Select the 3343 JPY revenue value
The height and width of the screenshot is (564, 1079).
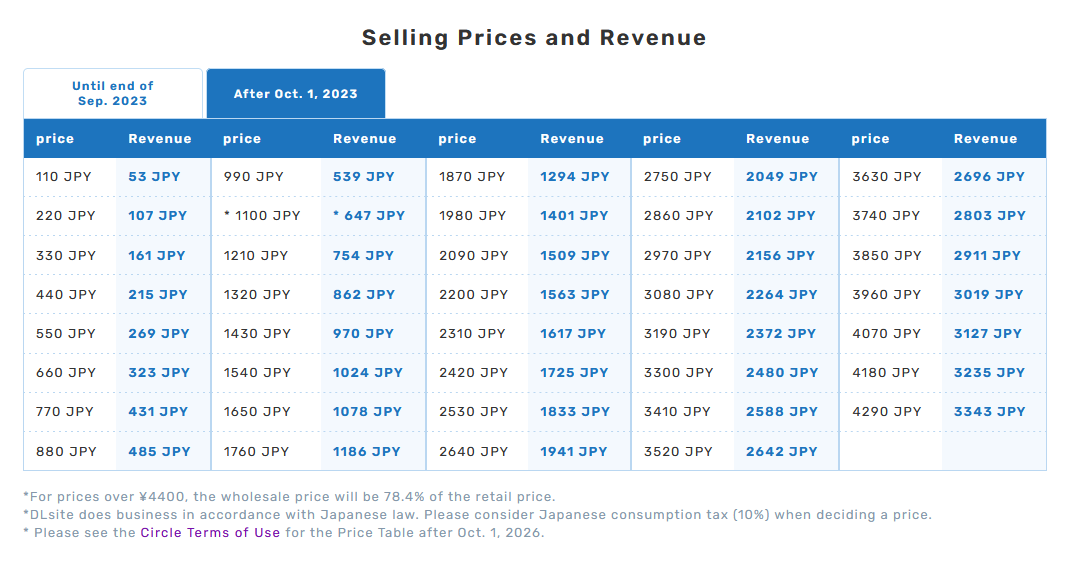click(x=989, y=412)
